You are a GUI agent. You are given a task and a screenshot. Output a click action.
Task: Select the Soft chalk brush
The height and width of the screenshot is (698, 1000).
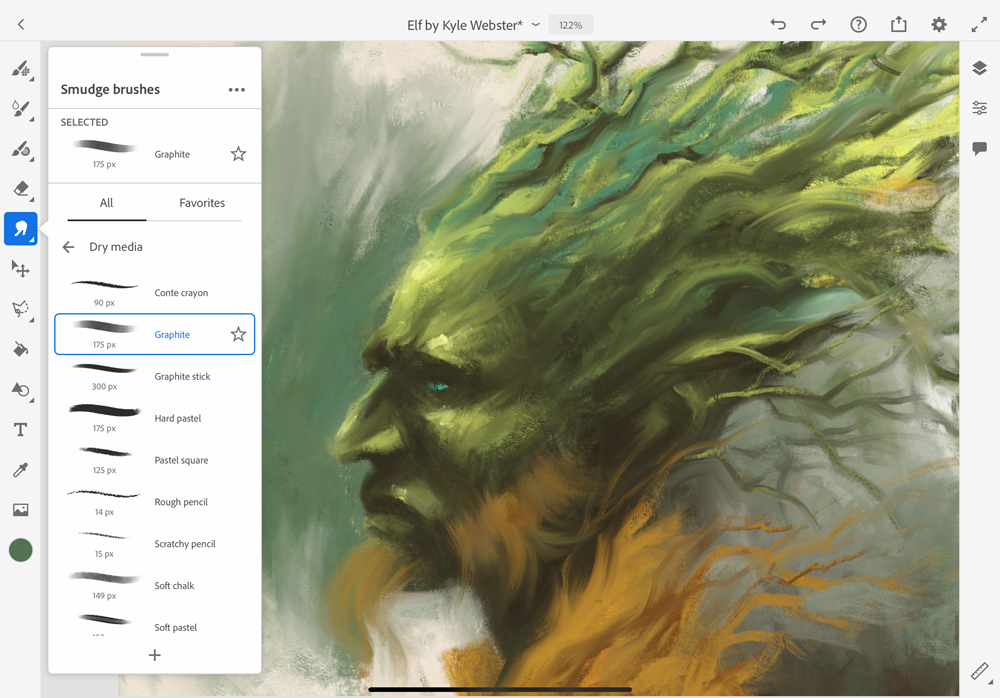[x=154, y=586]
